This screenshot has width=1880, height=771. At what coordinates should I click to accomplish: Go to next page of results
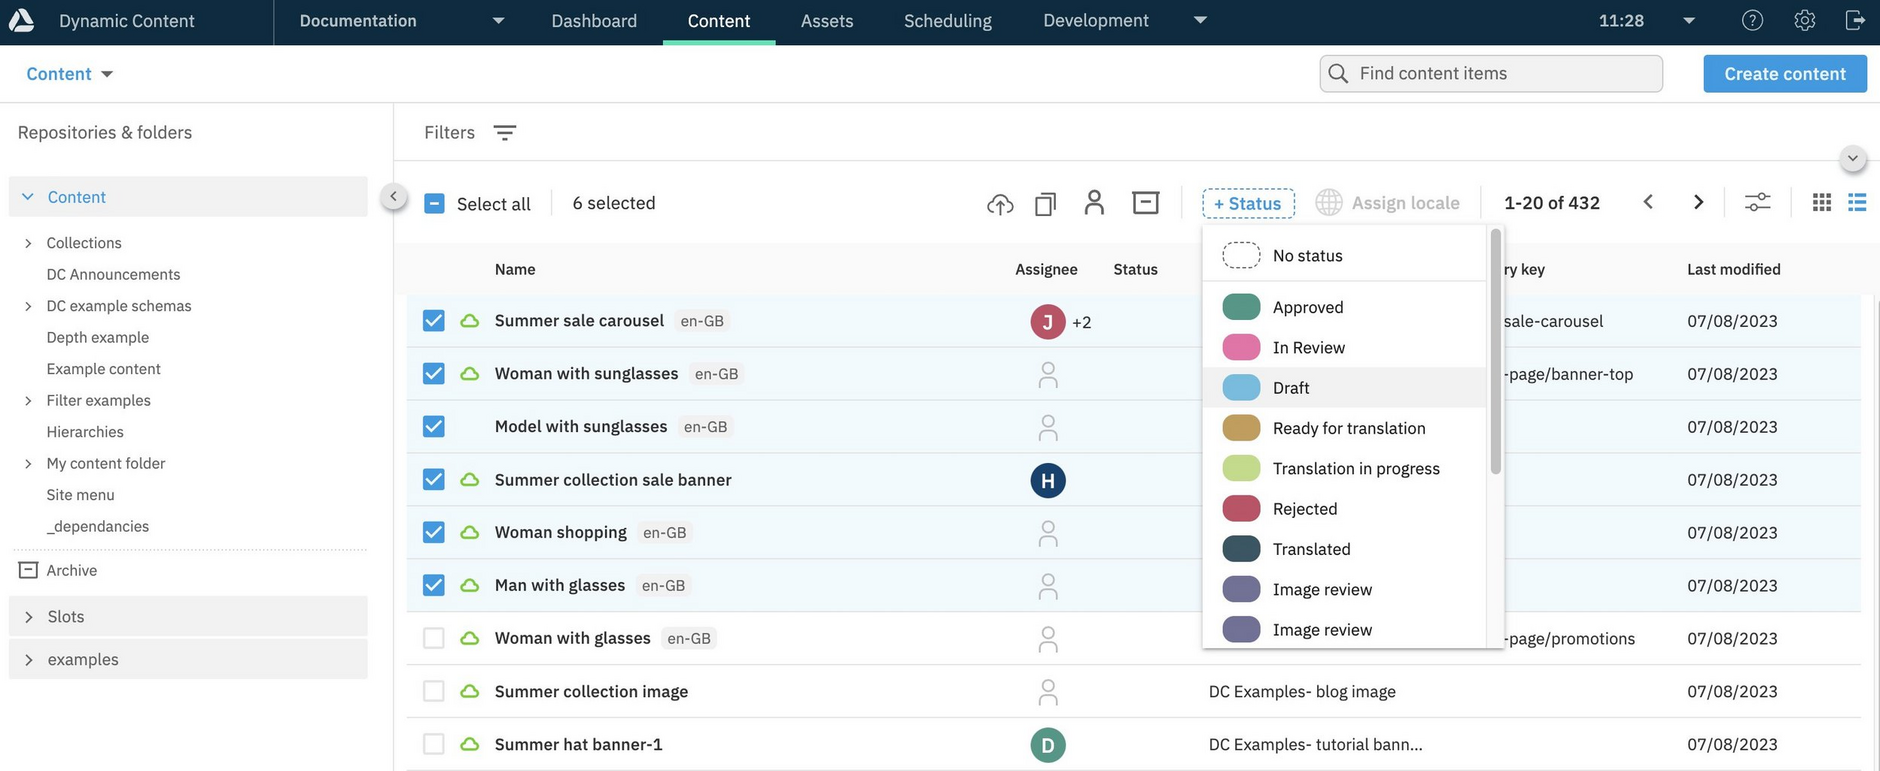coord(1698,202)
